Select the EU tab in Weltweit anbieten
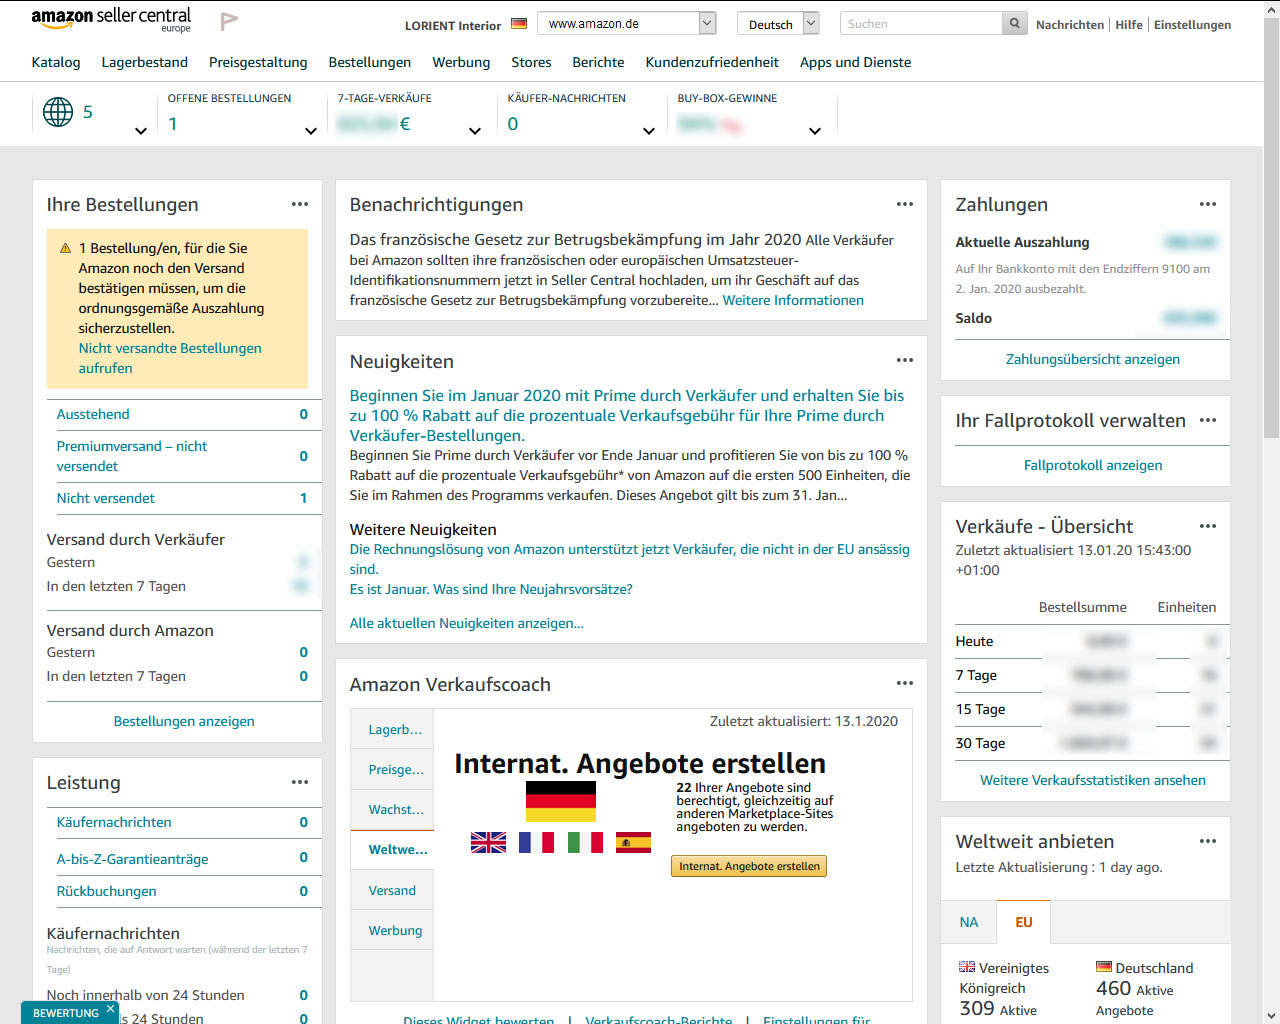 [1024, 922]
